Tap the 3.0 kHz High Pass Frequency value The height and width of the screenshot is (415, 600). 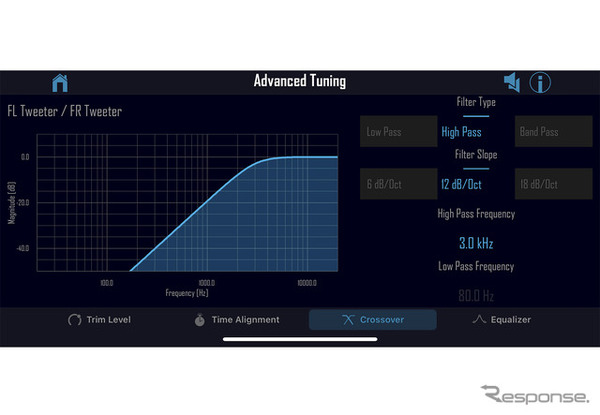click(x=476, y=243)
